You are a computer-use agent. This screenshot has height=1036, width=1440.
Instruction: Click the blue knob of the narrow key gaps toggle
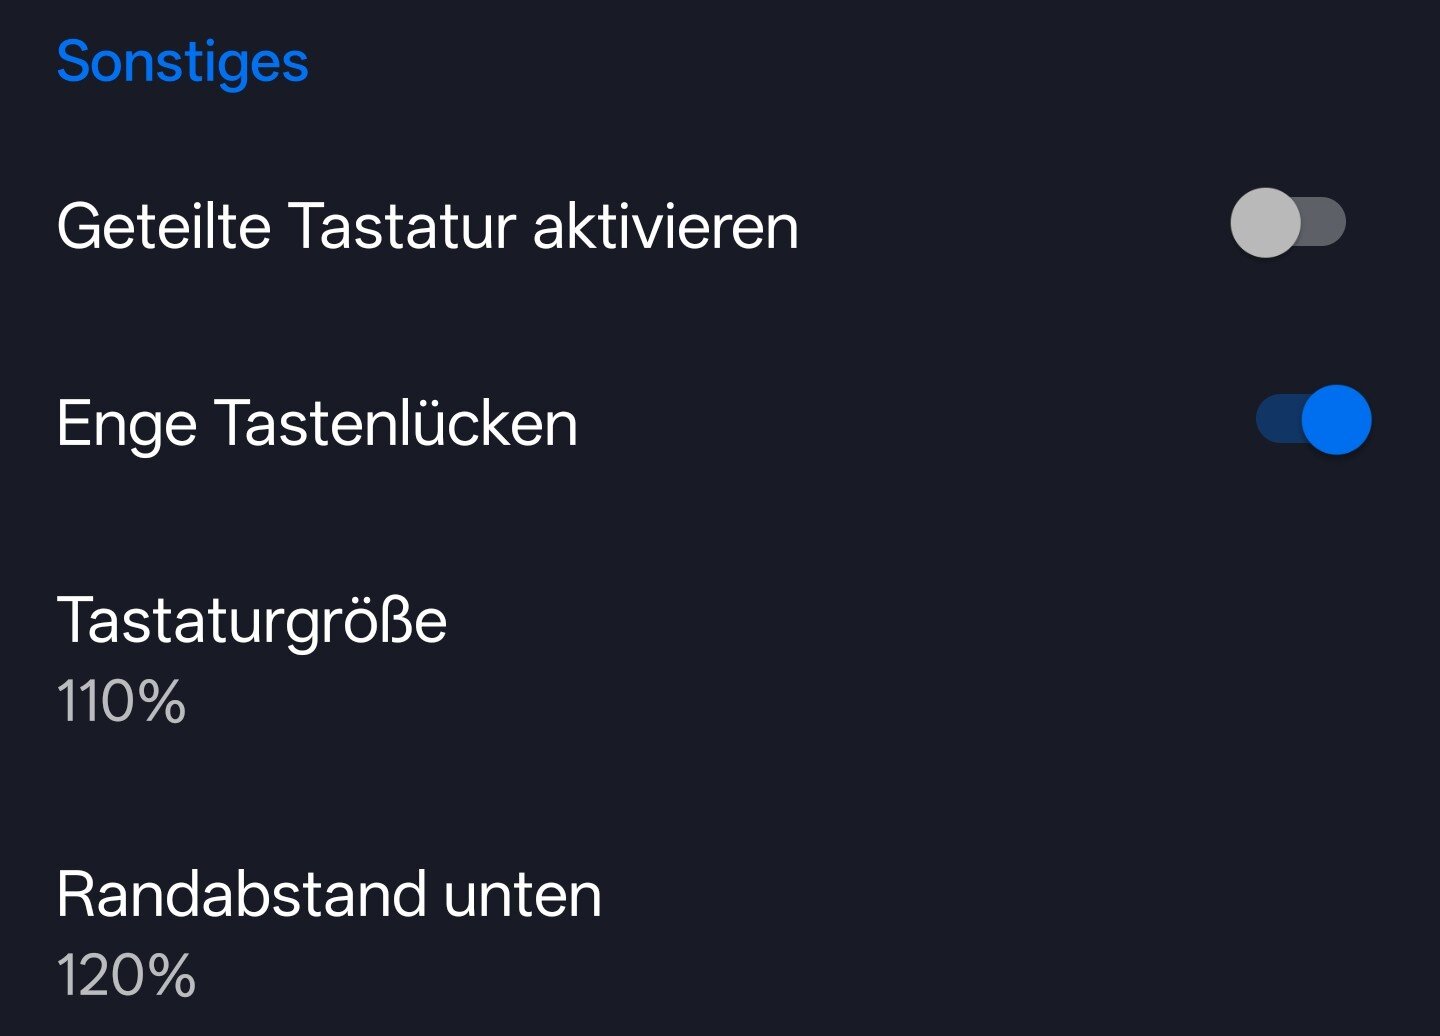[1336, 420]
